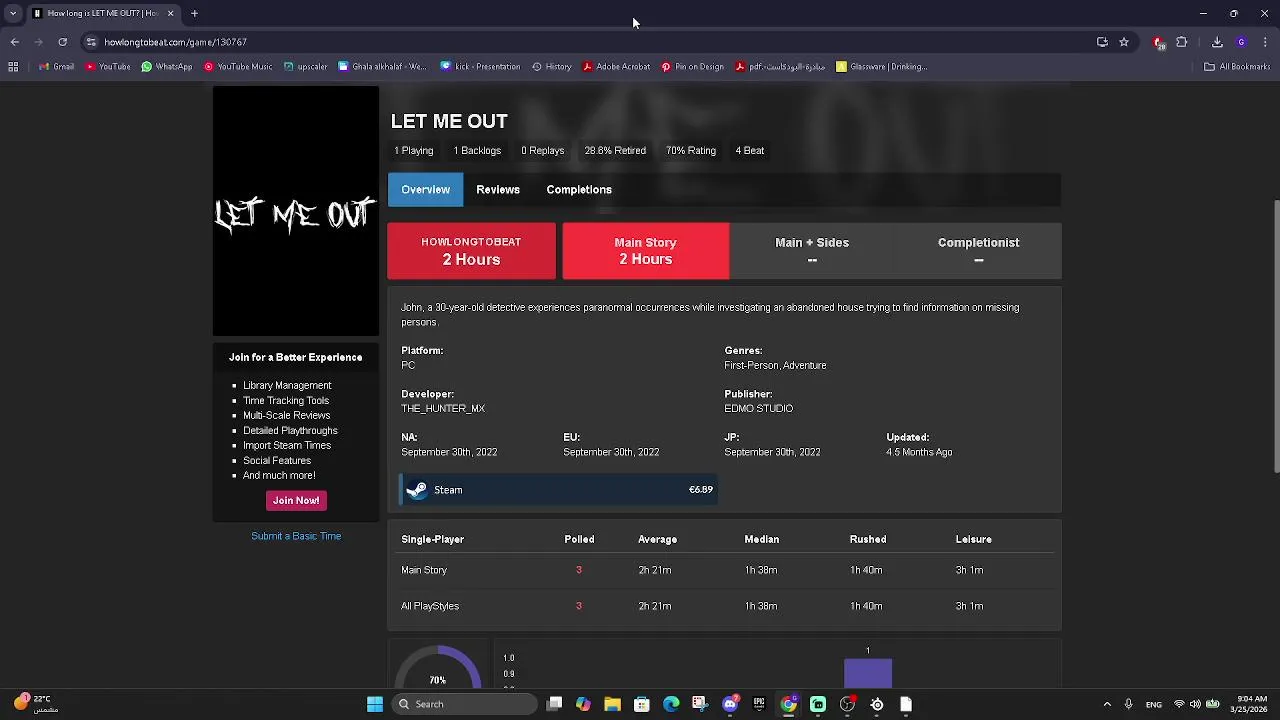Click the 28.8% Retired stat
The width and height of the screenshot is (1280, 720).
(x=615, y=151)
